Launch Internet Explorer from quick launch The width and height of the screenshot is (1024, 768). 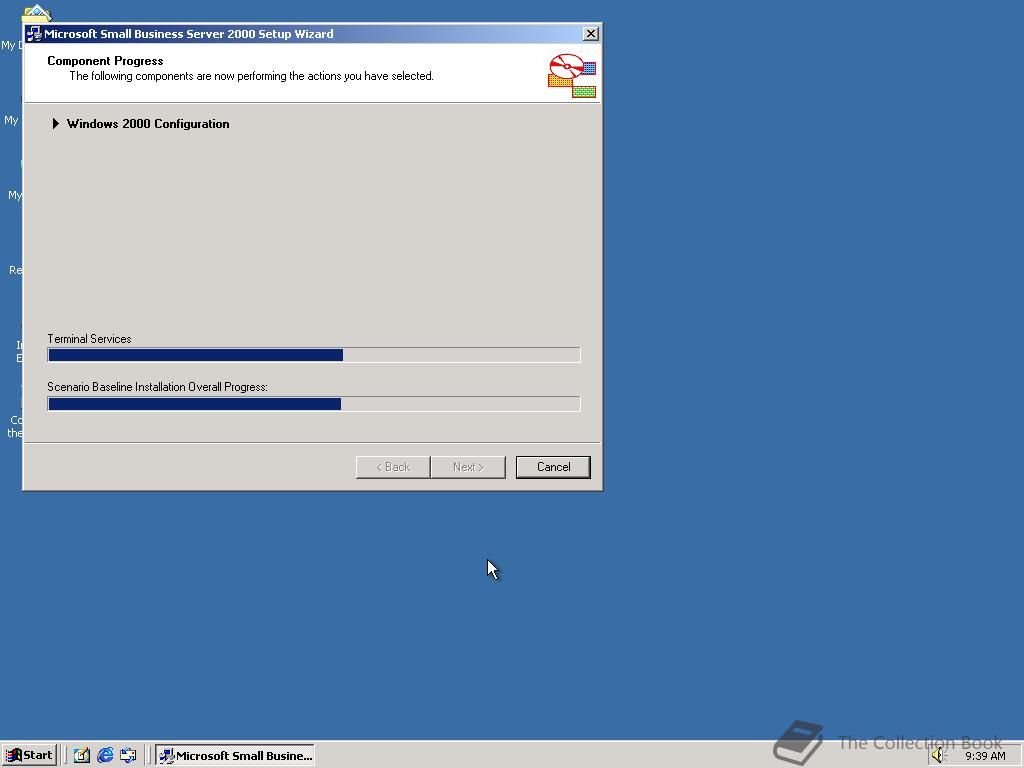tap(105, 756)
